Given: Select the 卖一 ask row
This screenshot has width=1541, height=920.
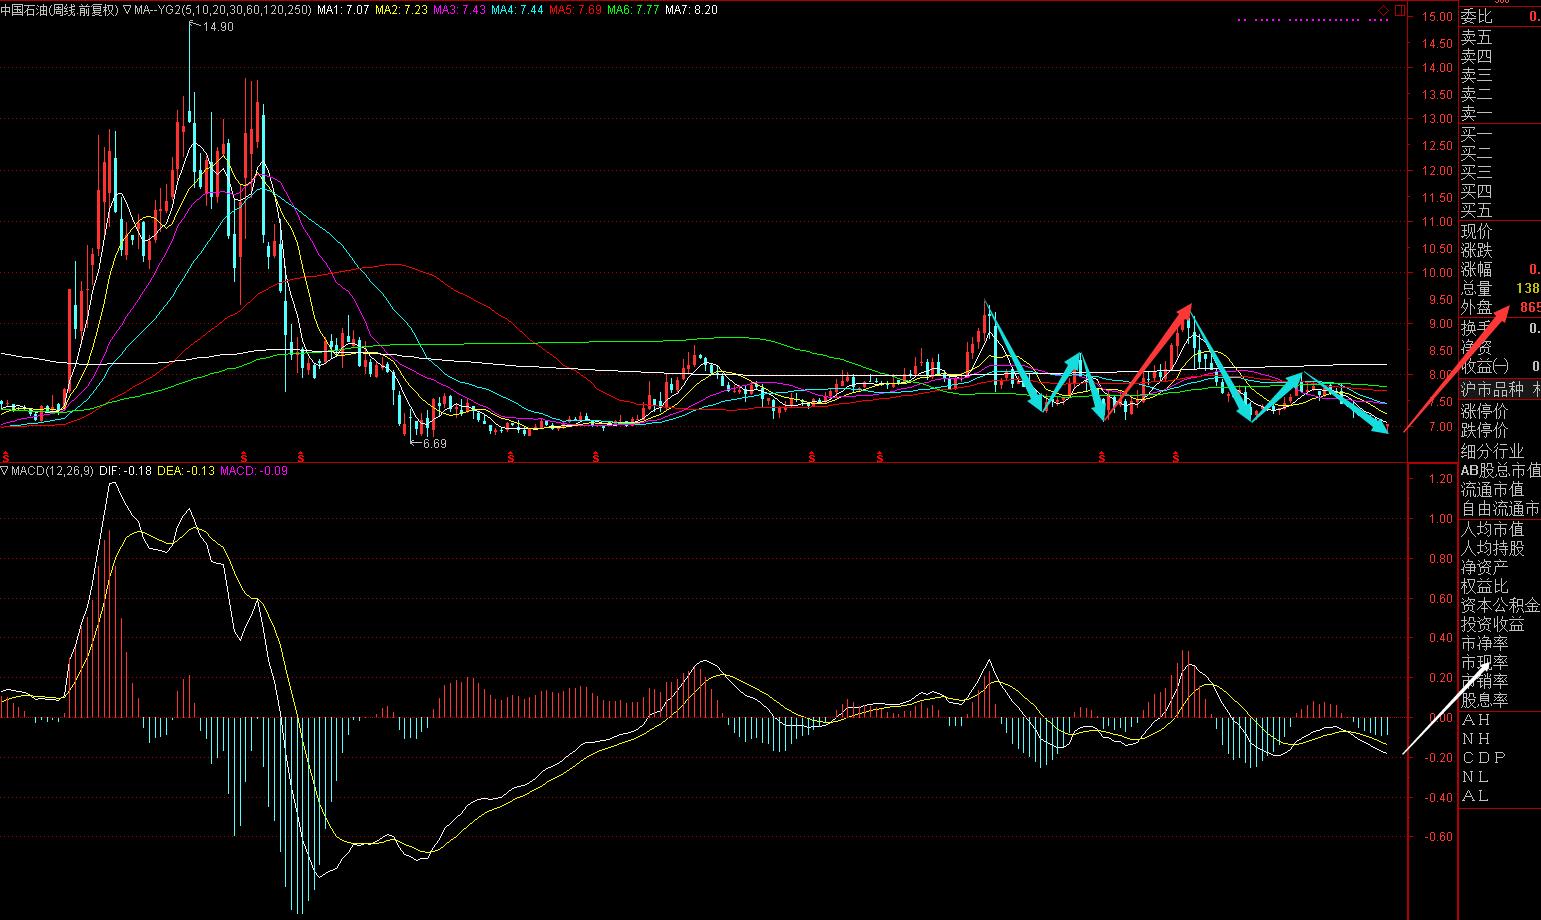Looking at the screenshot, I should pyautogui.click(x=1500, y=114).
